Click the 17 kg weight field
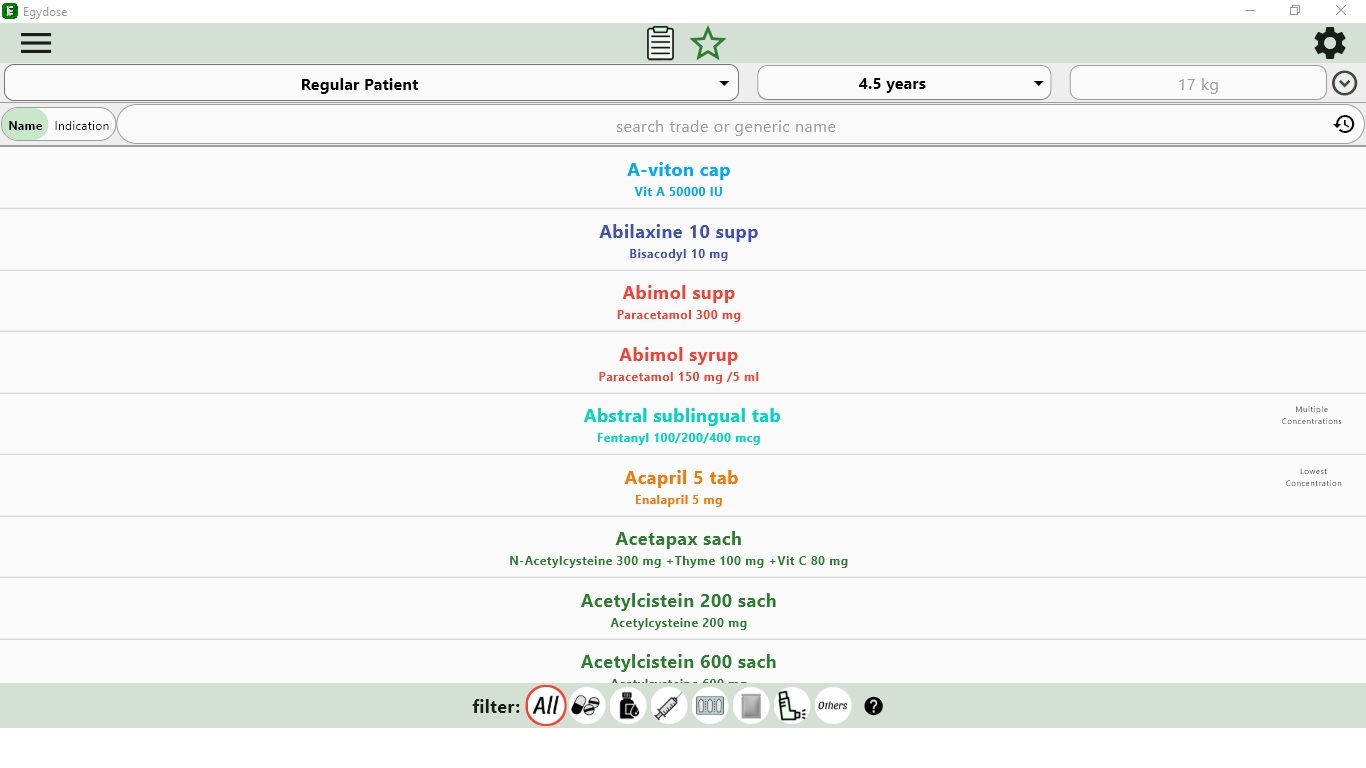Screen dimensions: 1366x768 (x=1198, y=84)
